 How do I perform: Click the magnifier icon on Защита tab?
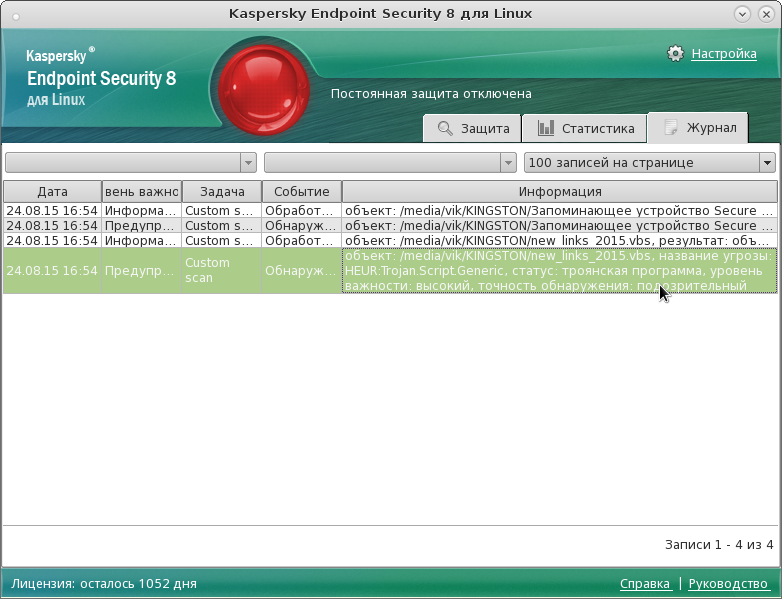(x=445, y=128)
